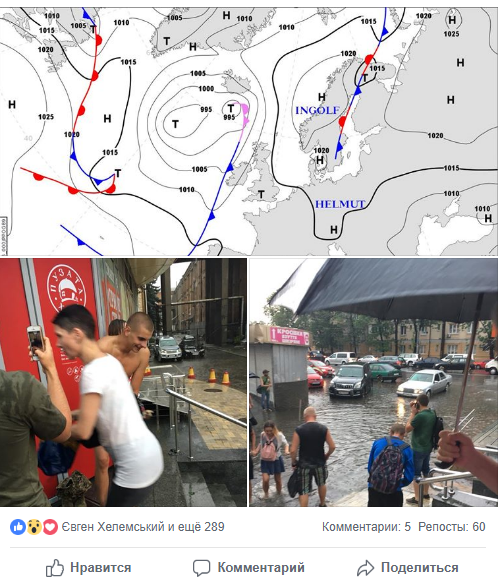Like the post with Нравится
This screenshot has width=498, height=586.
click(89, 568)
